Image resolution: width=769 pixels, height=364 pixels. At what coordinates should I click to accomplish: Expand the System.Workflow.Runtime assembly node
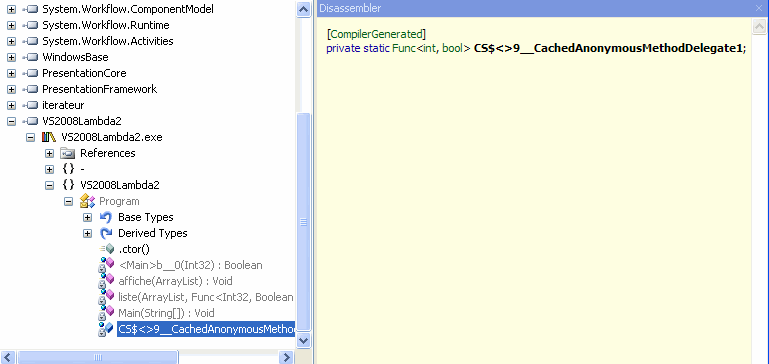11,25
